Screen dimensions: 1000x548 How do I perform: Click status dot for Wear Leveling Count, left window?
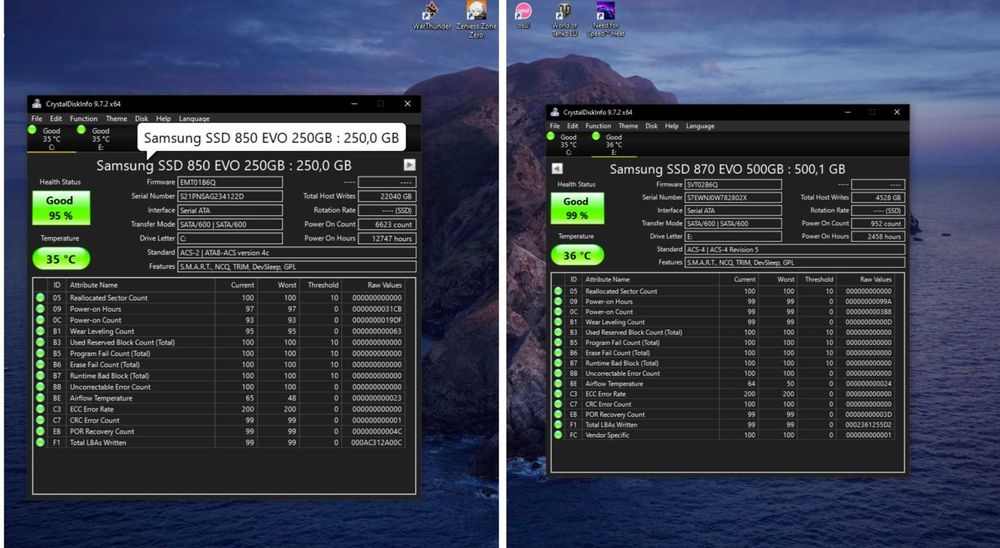pyautogui.click(x=40, y=331)
